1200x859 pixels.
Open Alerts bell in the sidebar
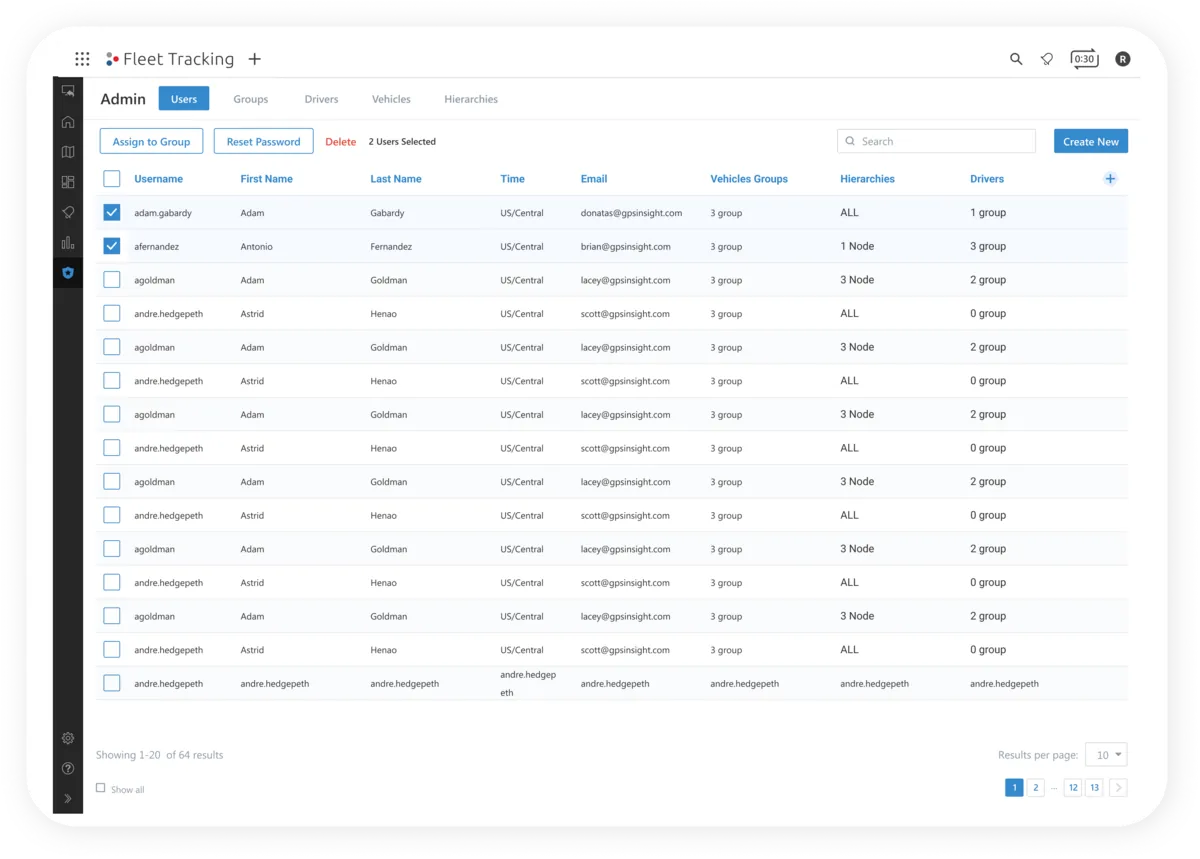pos(68,212)
